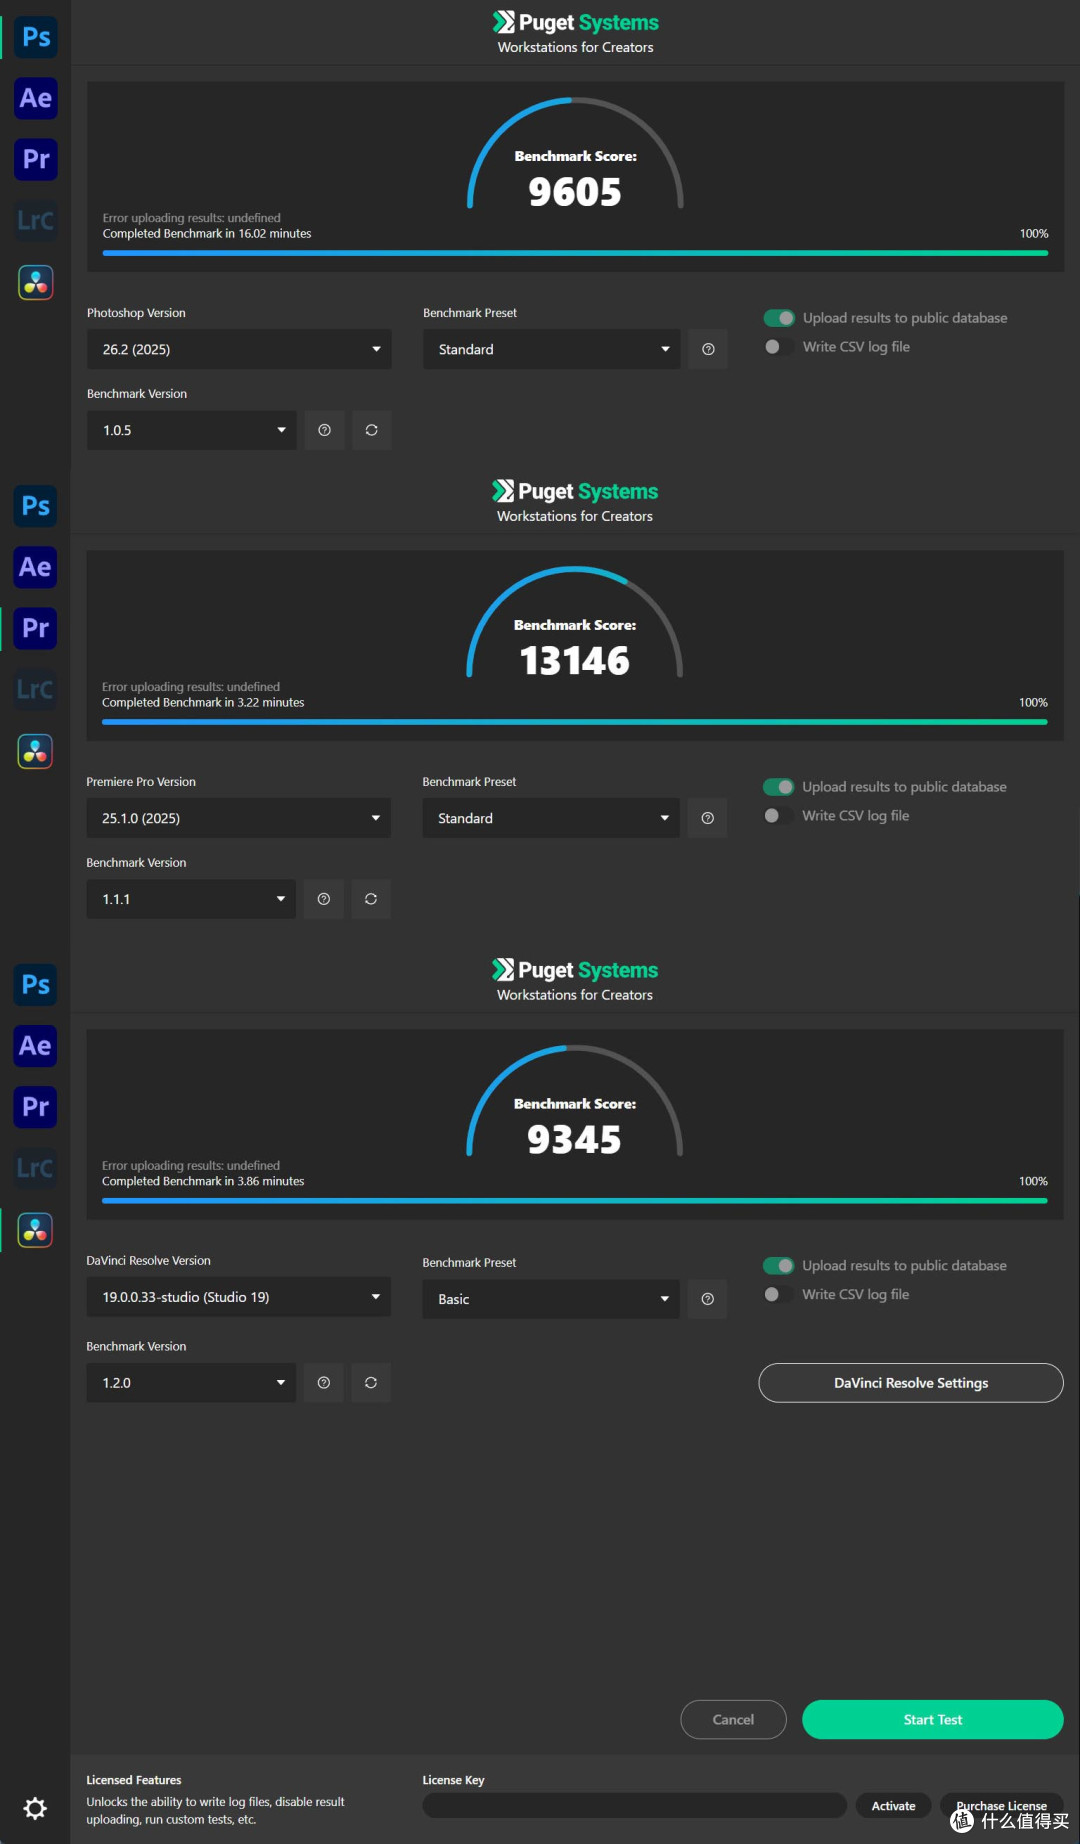Select DaVinci Resolve icon in top panel sidebar
The image size is (1080, 1844).
pyautogui.click(x=36, y=282)
